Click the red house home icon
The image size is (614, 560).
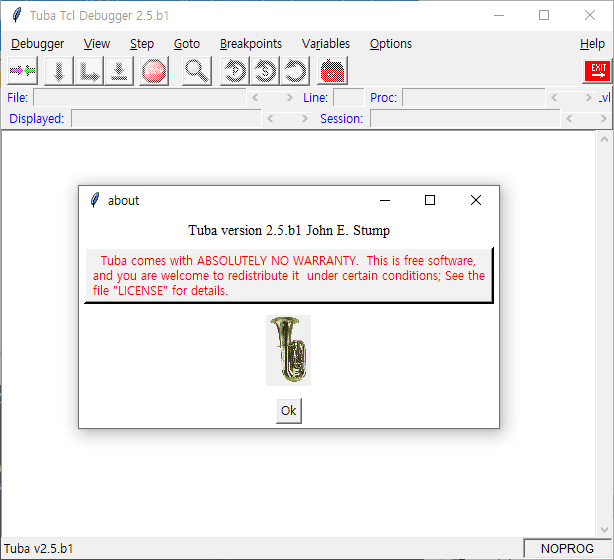pyautogui.click(x=332, y=71)
